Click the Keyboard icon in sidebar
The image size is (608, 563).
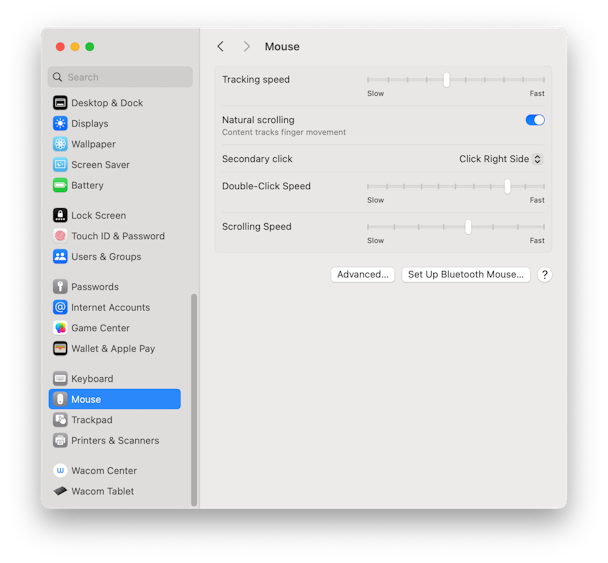tap(60, 378)
